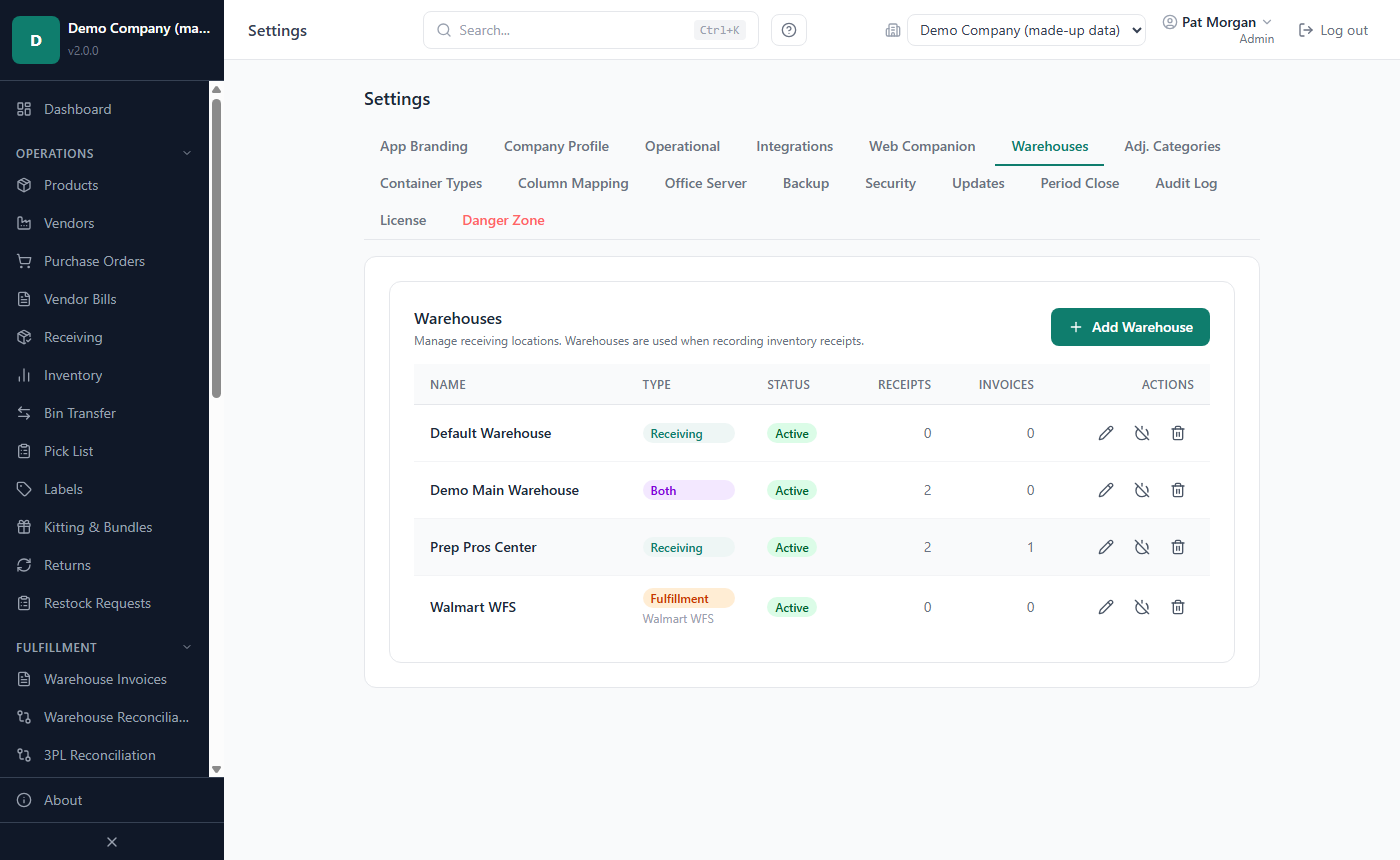Collapse the FULFILLMENT section
The image size is (1400, 860).
tap(104, 647)
